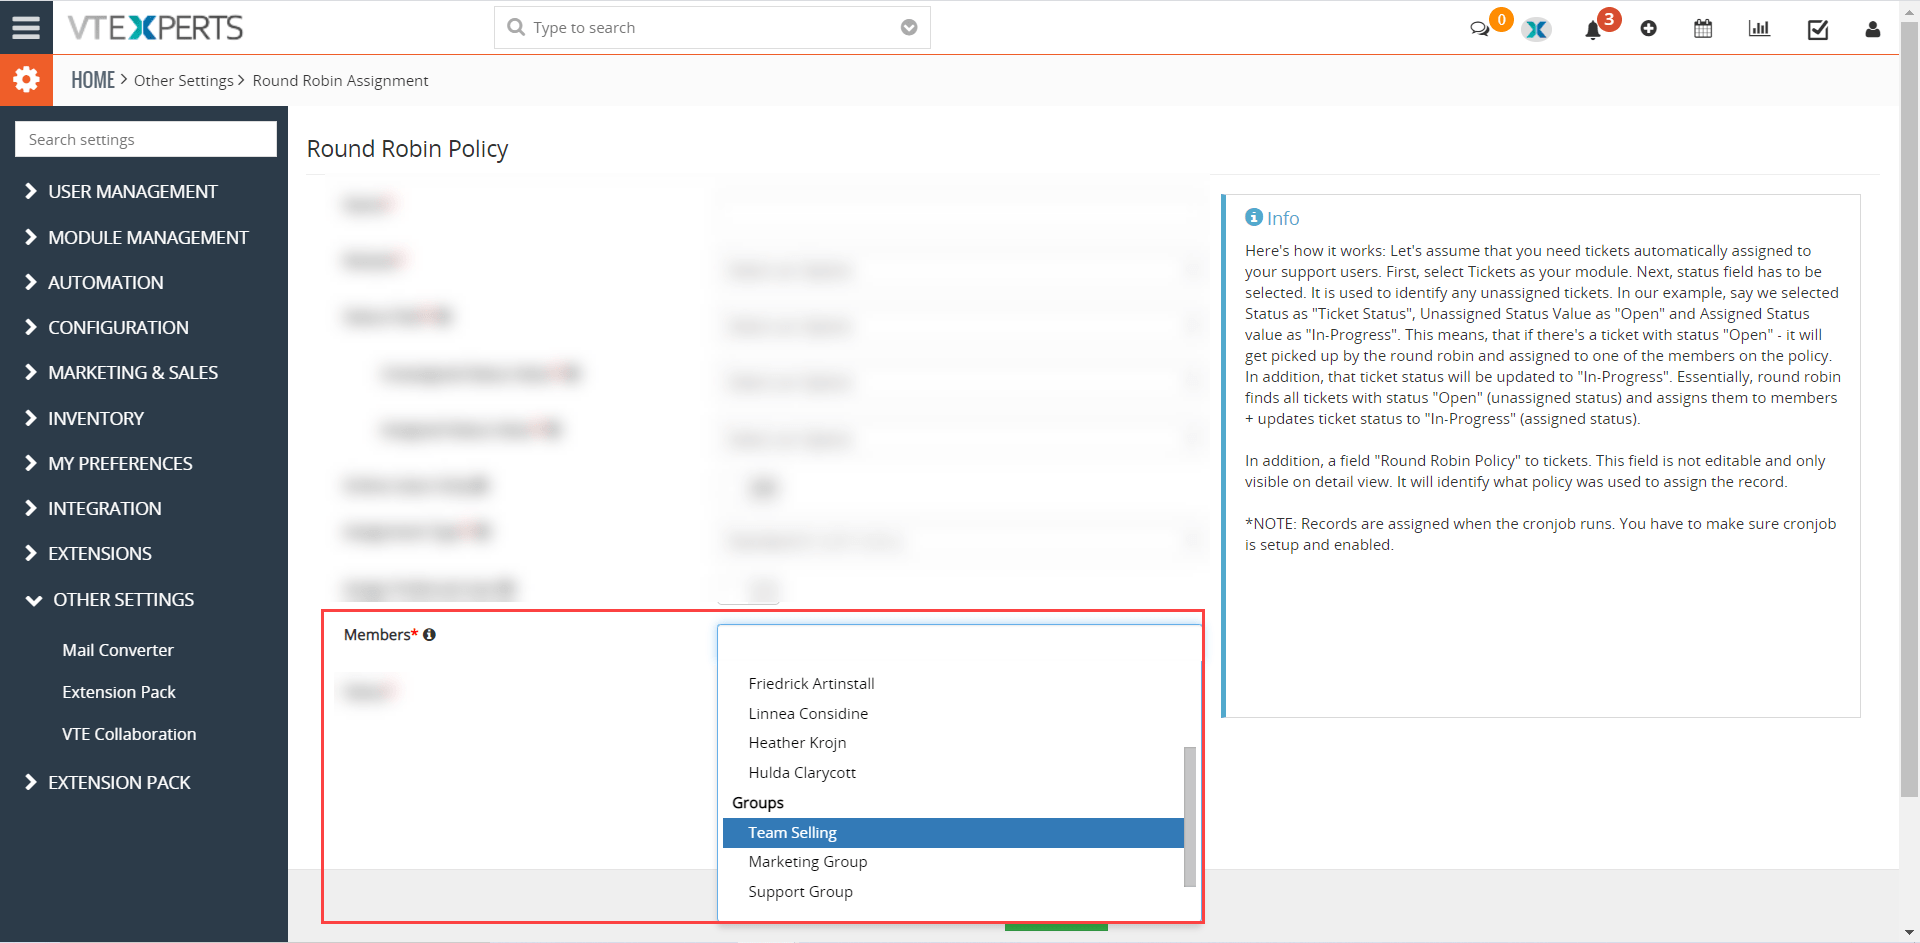Open the search filter dropdown inside the search bar
Image resolution: width=1920 pixels, height=943 pixels.
[x=908, y=27]
